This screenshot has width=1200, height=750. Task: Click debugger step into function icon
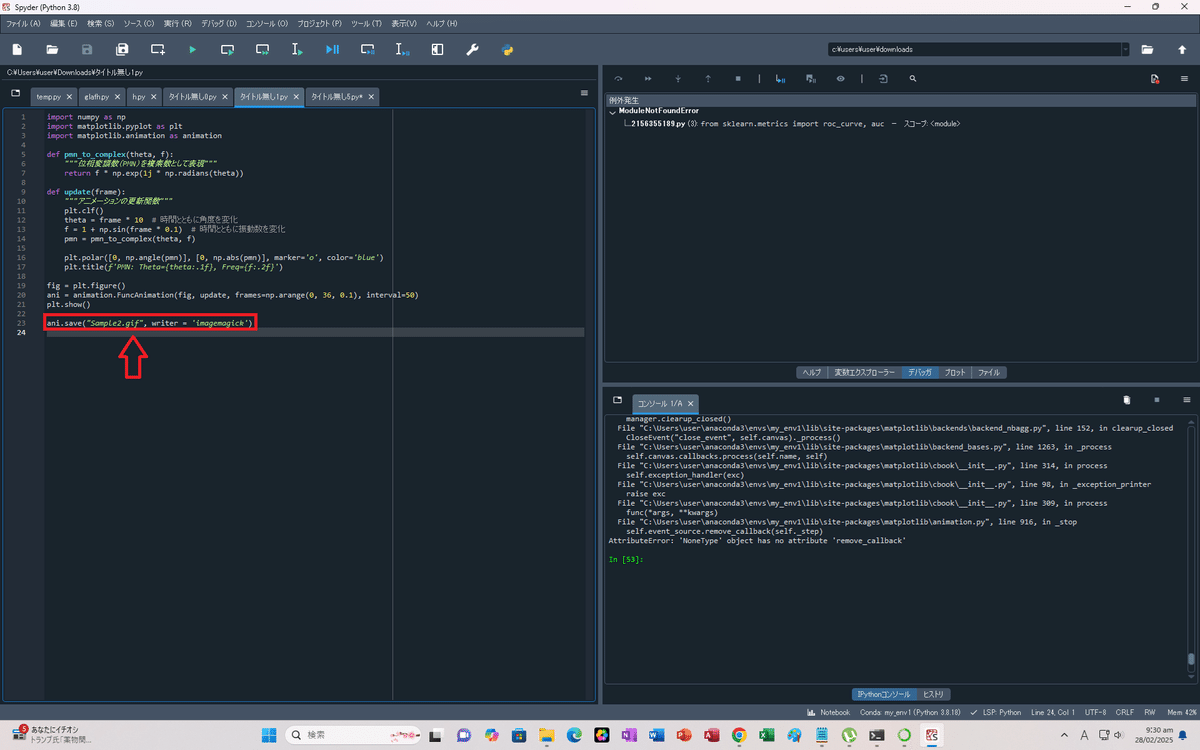pos(678,78)
